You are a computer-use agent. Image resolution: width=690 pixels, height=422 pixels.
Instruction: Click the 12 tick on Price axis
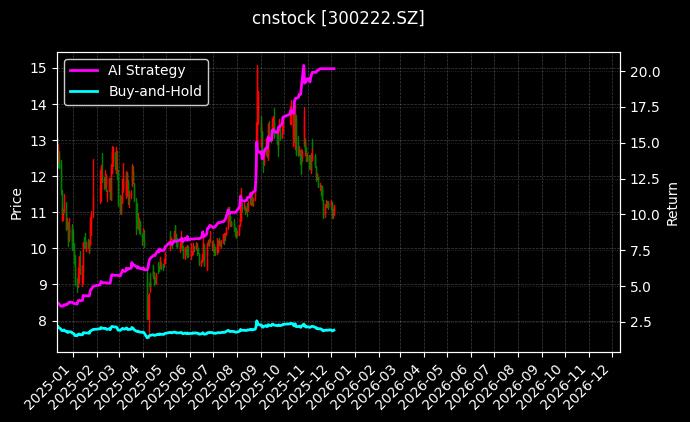click(40, 177)
